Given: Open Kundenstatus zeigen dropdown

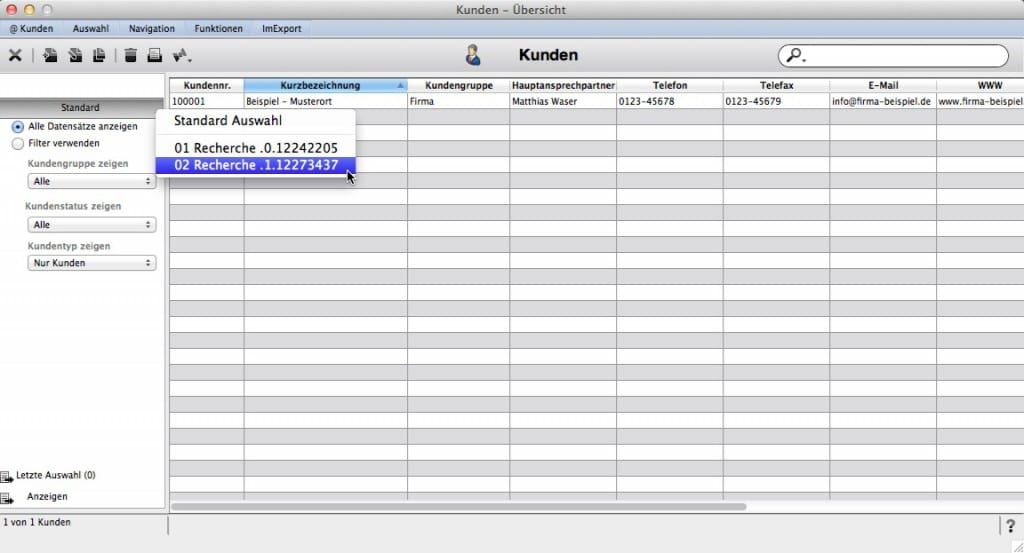Looking at the screenshot, I should 91,225.
